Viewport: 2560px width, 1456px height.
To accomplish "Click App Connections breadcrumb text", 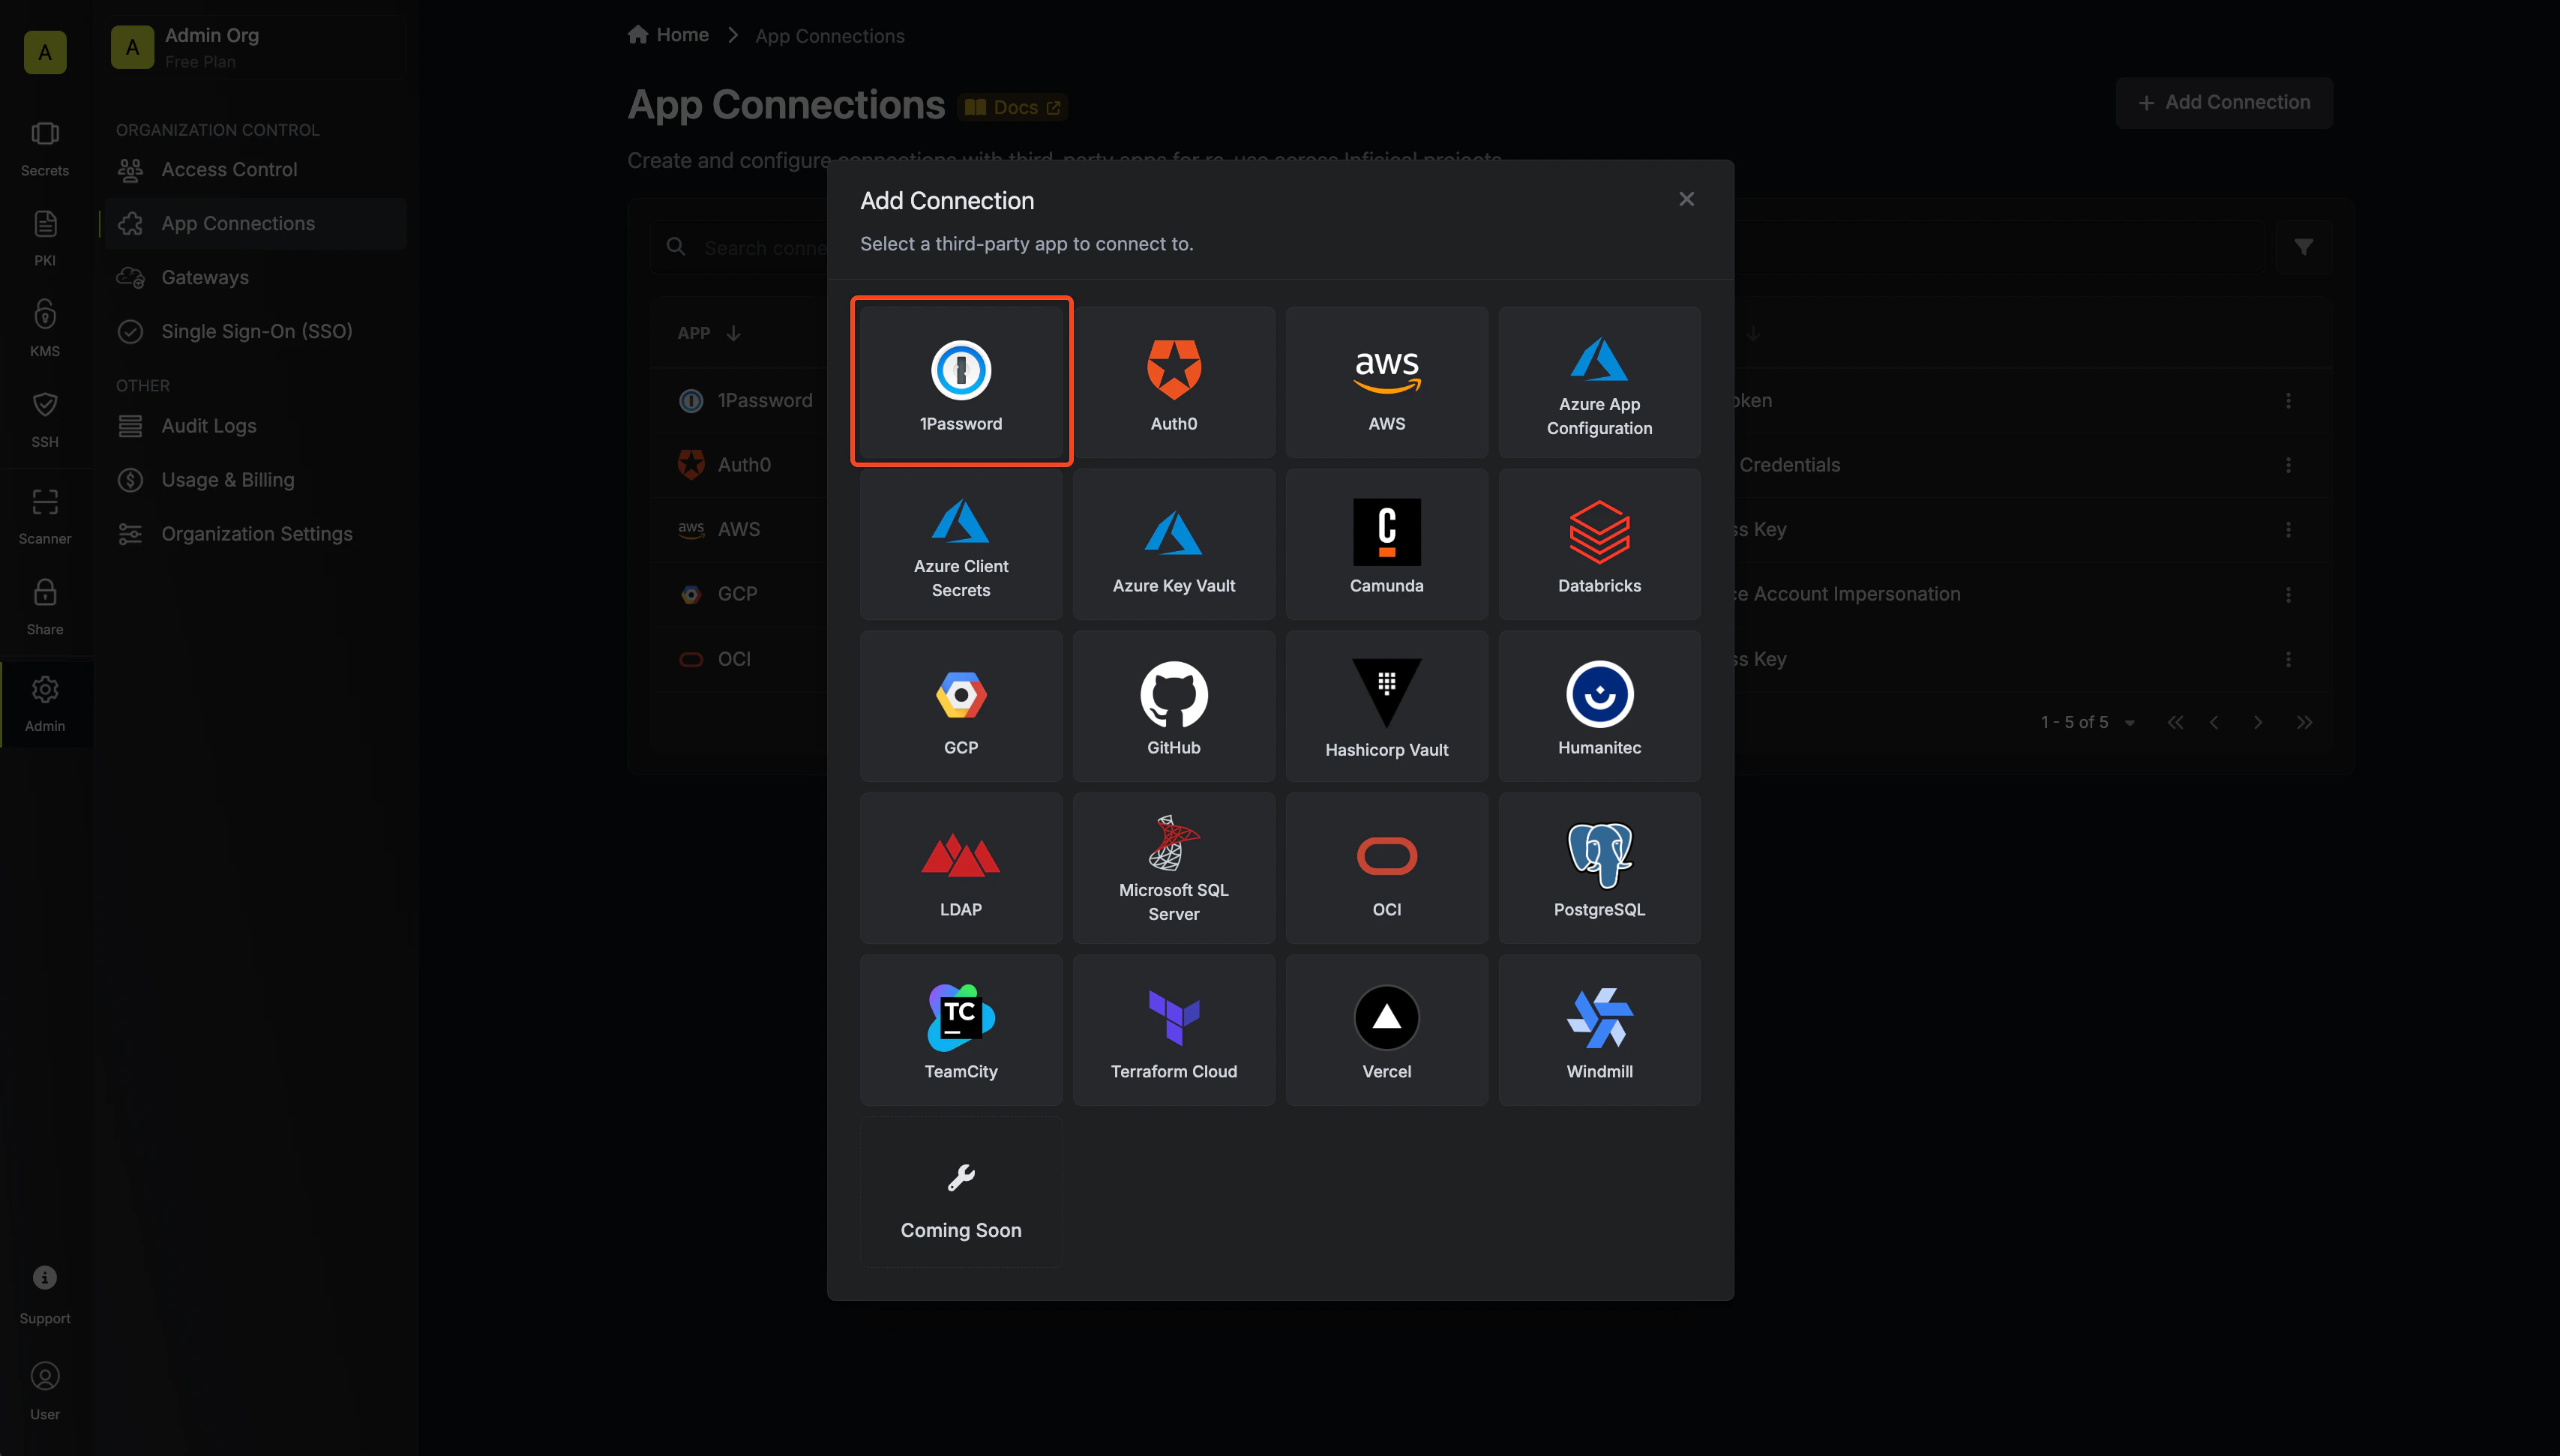I will tap(830, 36).
